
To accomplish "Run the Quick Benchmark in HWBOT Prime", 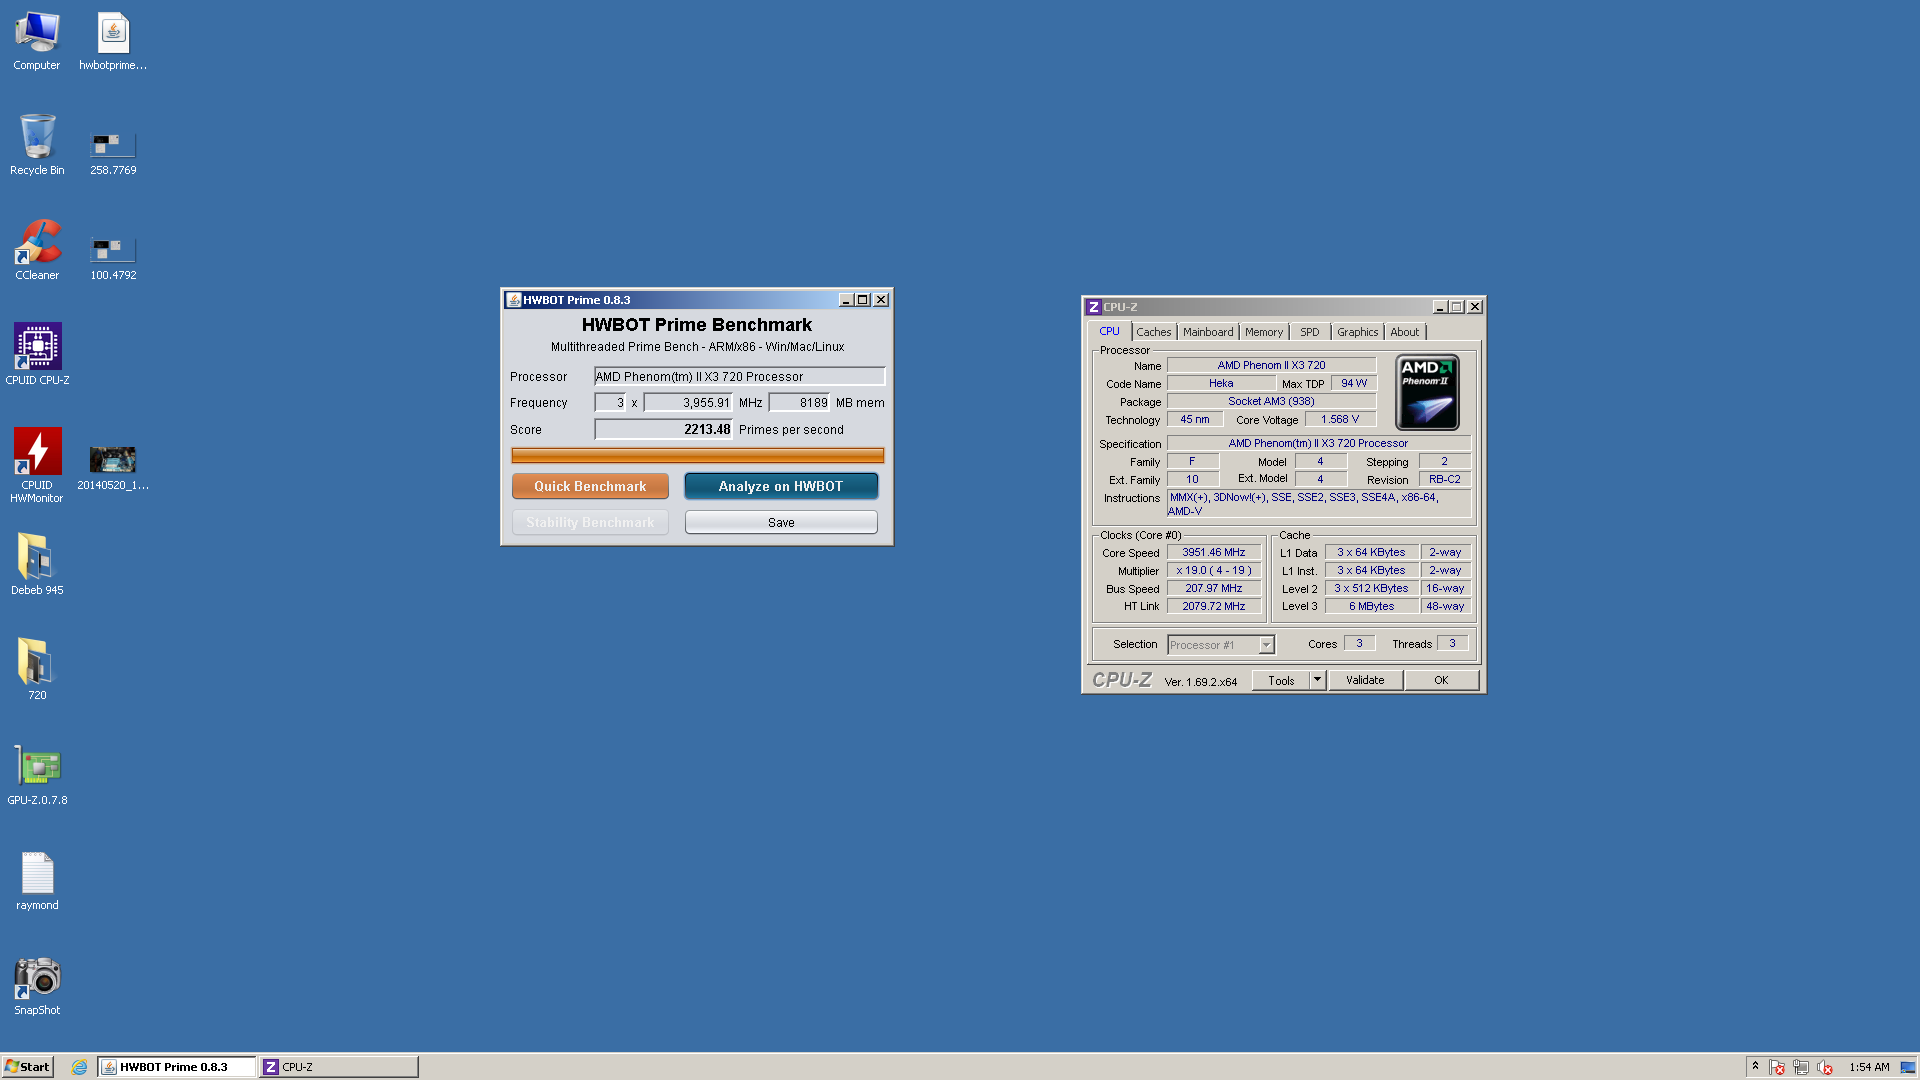I will pyautogui.click(x=590, y=486).
